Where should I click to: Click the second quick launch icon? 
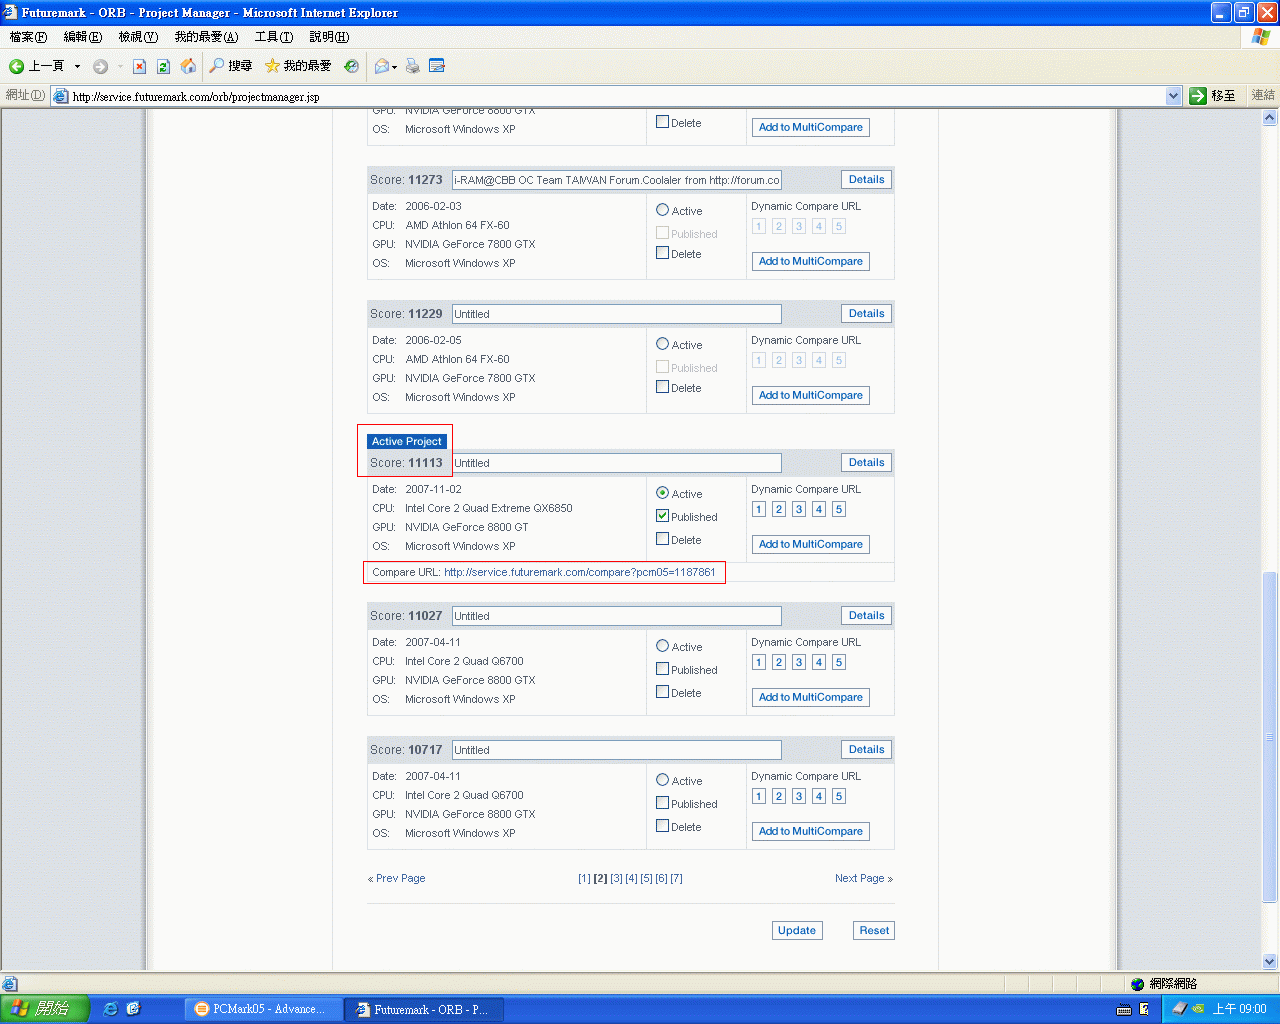point(133,1009)
